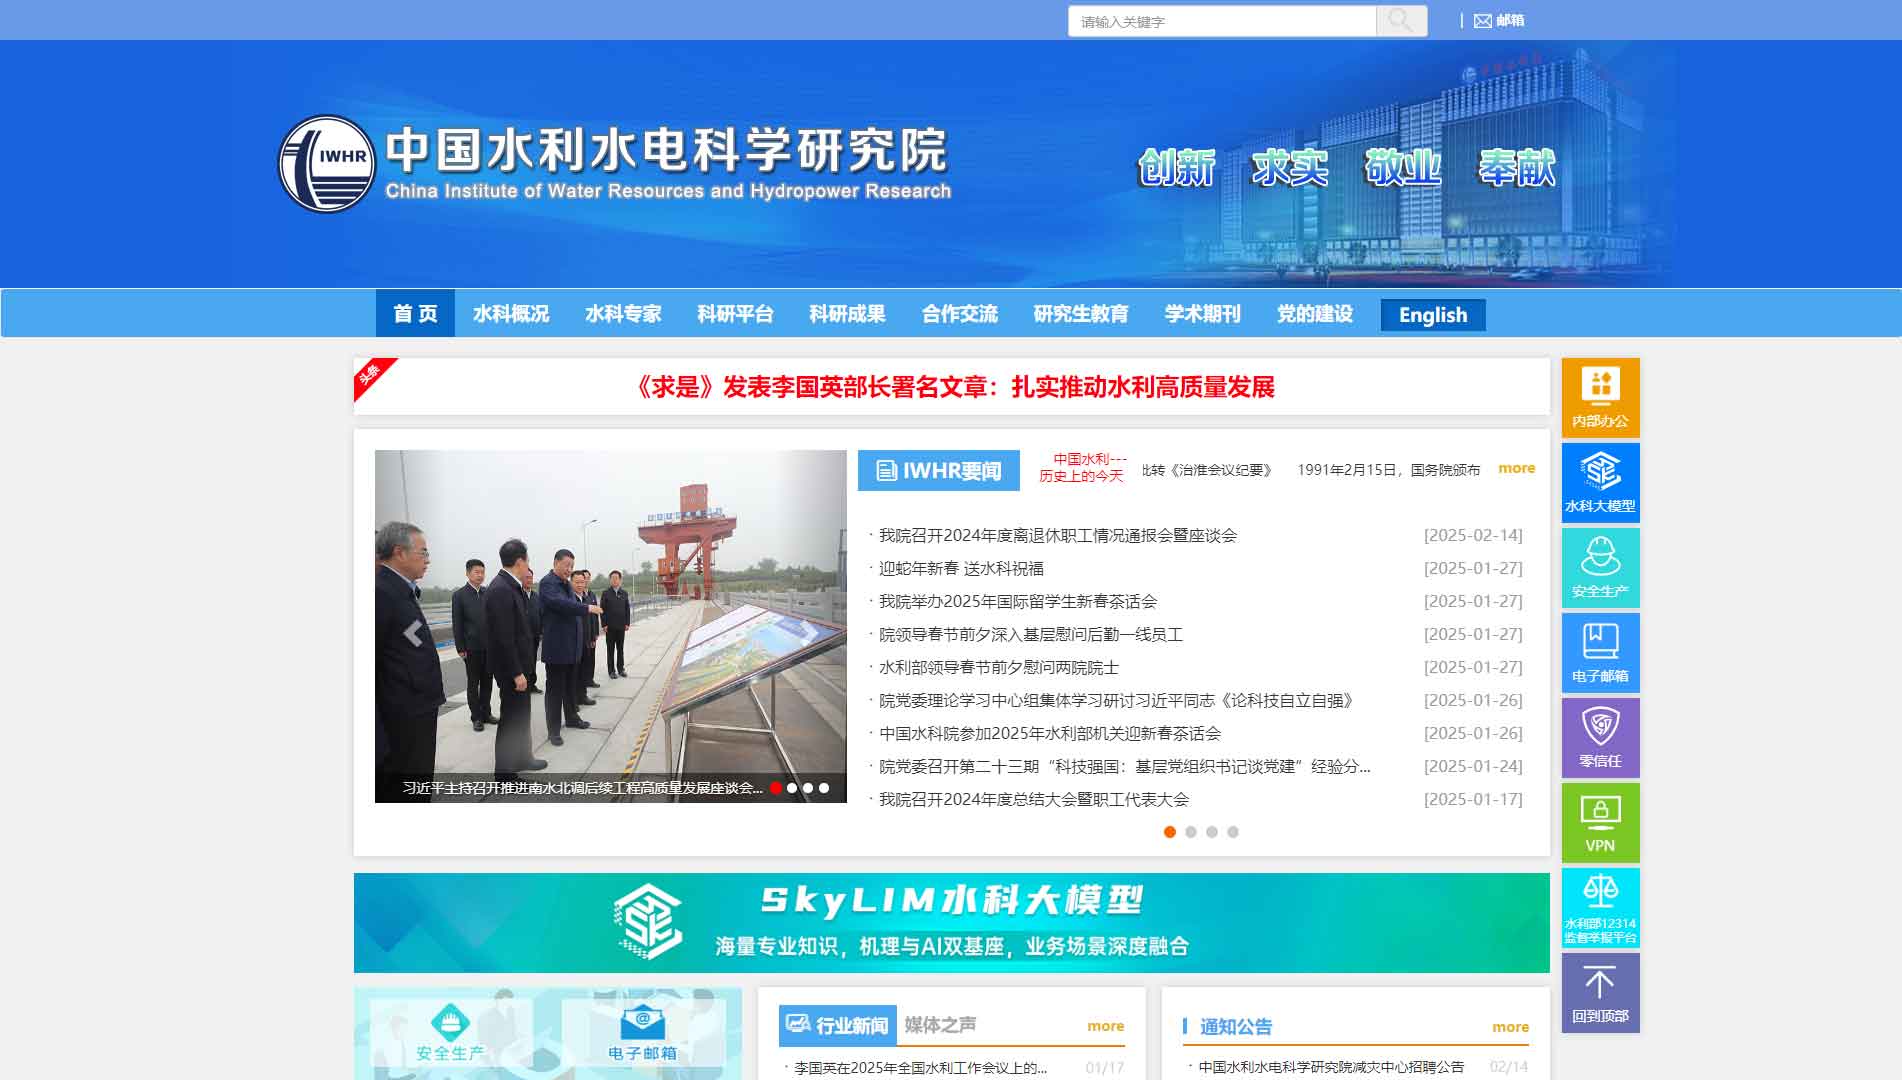
Task: Open news 迎蛇年新春 送水科祝福
Action: pos(961,568)
